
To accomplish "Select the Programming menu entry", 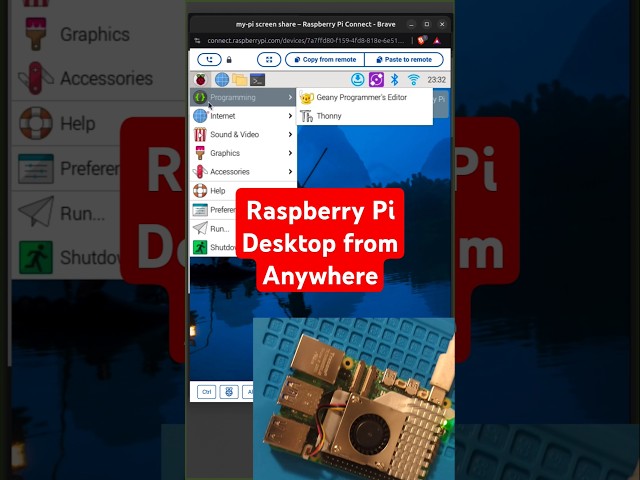I will 243,97.
